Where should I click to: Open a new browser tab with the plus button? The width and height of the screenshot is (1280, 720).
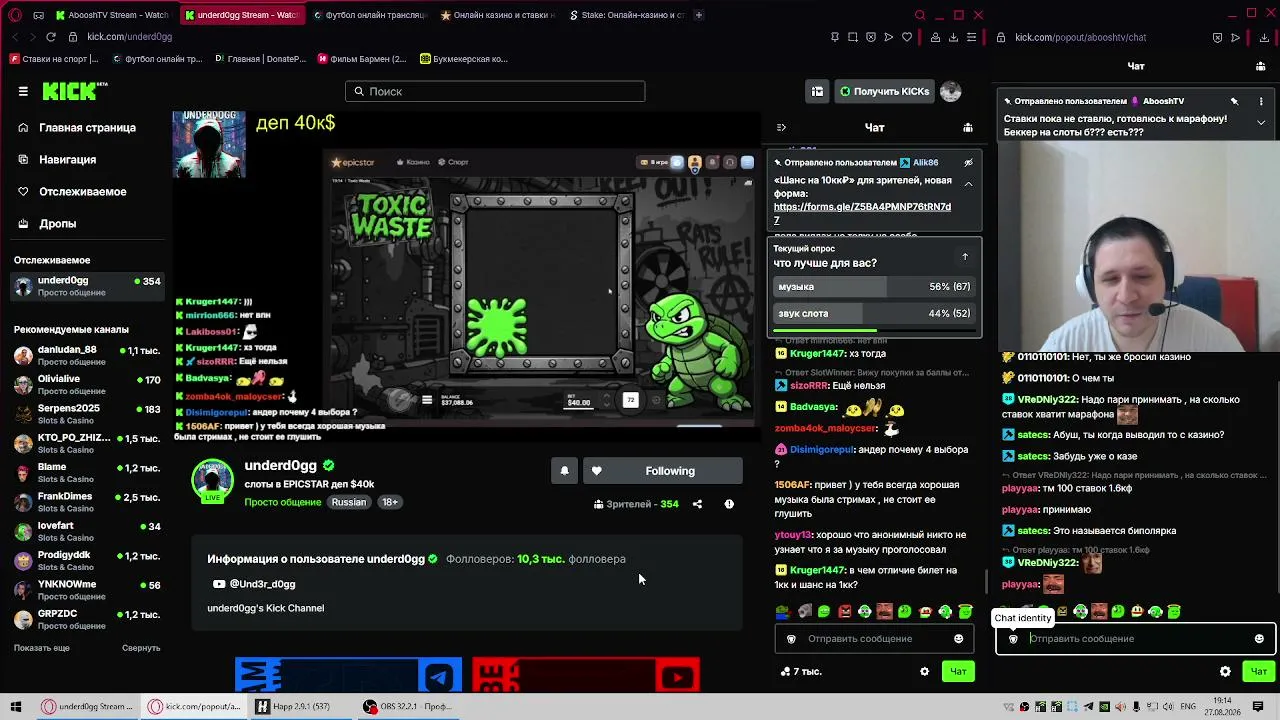(698, 15)
